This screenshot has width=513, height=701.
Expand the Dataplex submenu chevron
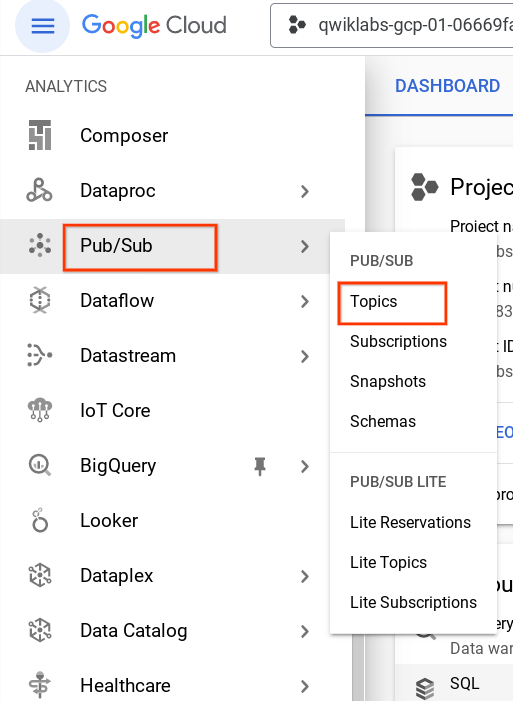point(305,576)
